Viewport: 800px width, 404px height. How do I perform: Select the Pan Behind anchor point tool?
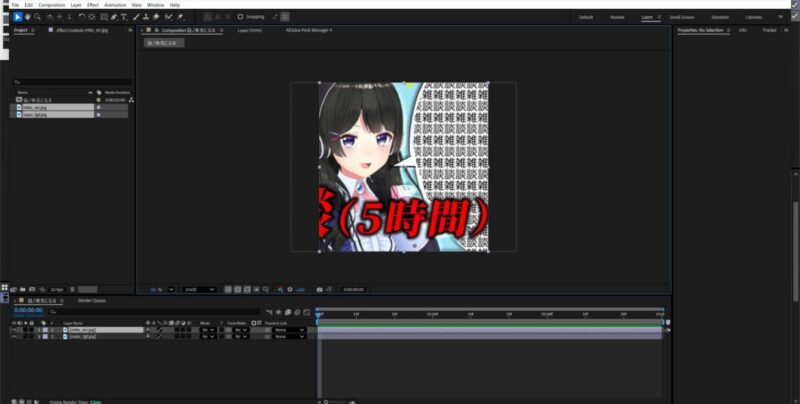point(92,17)
